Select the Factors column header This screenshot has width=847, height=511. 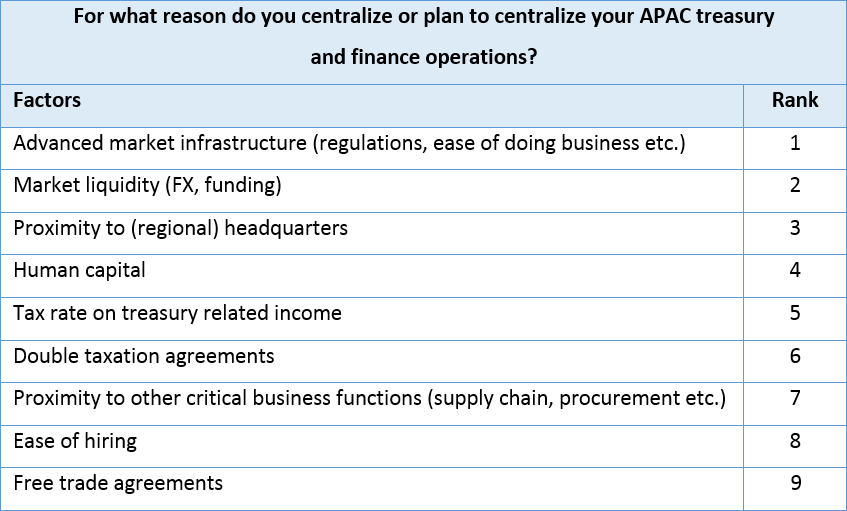tap(47, 100)
